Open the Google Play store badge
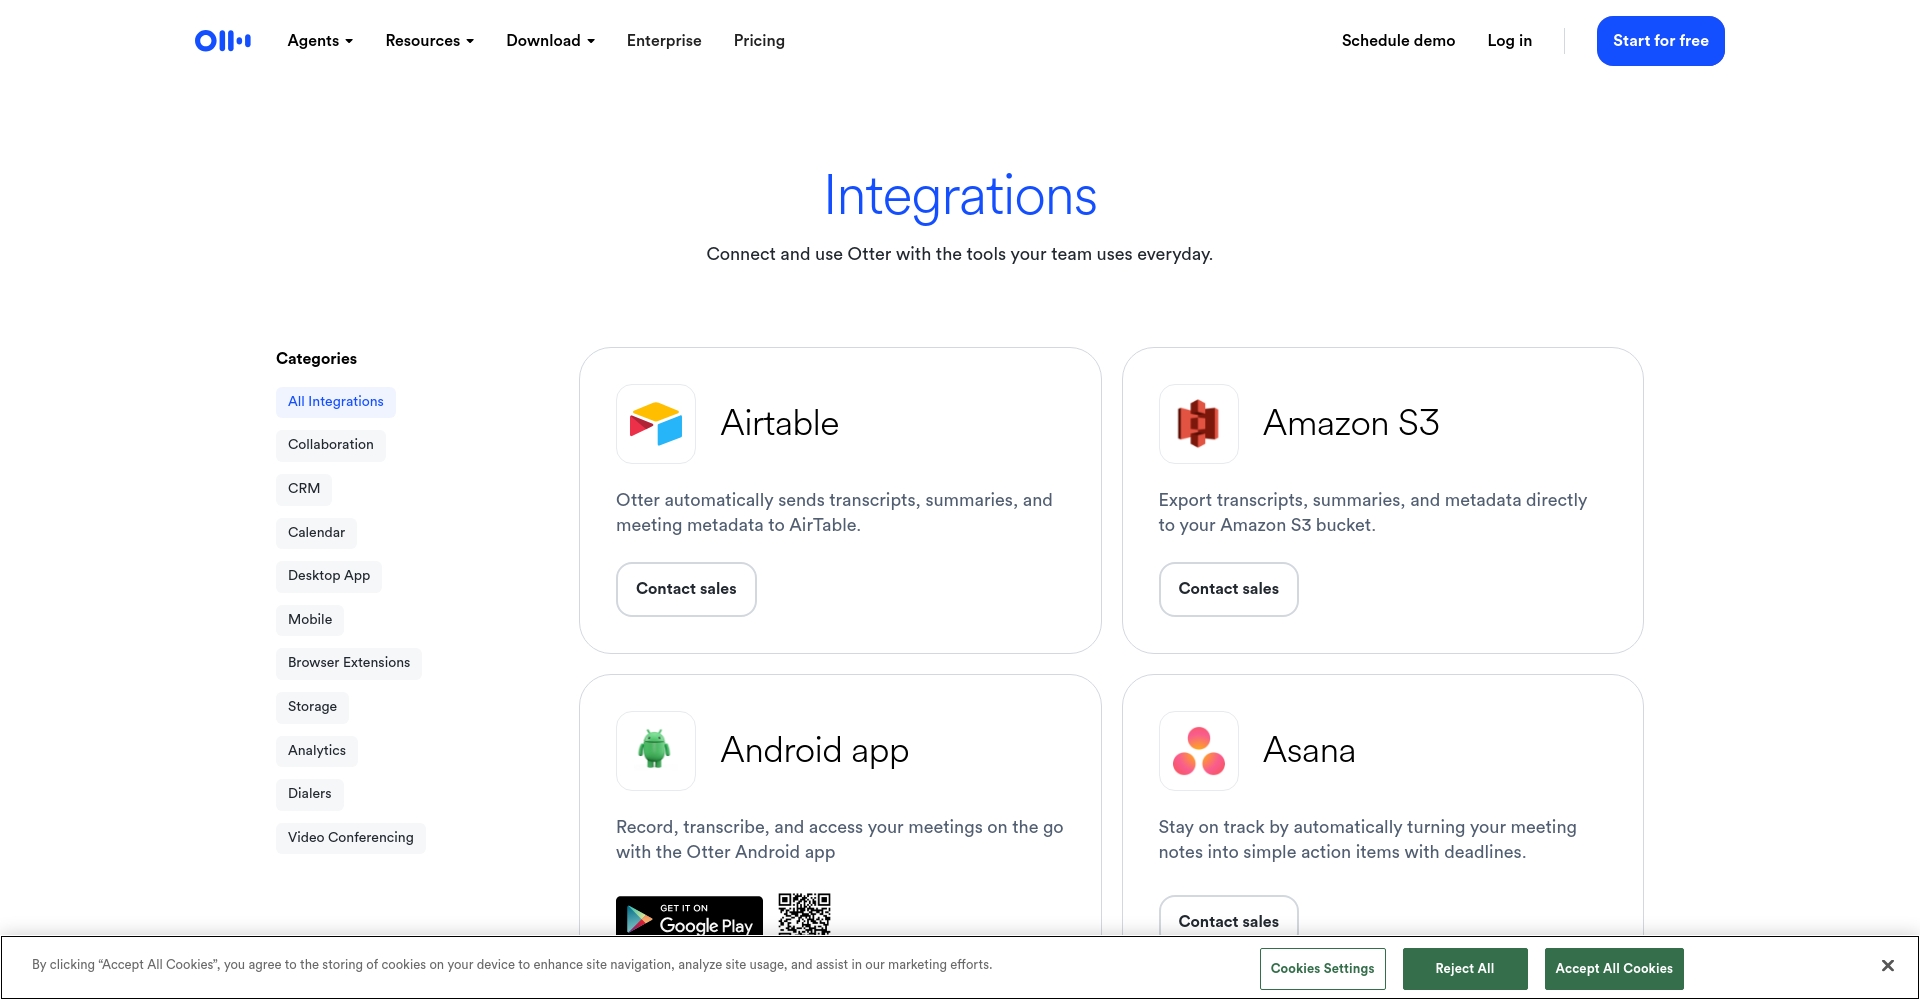Screen dimensions: 1920x1000 689,916
